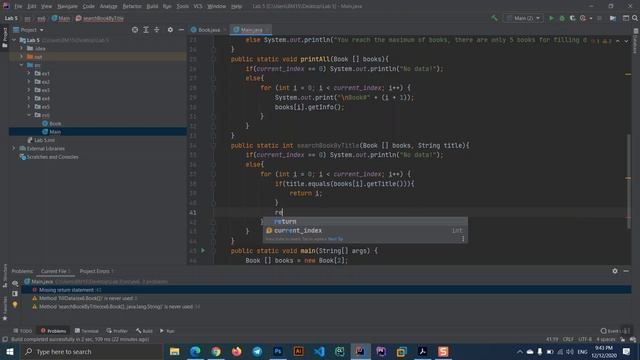Hide the Problems panel minus icon

tap(626, 271)
